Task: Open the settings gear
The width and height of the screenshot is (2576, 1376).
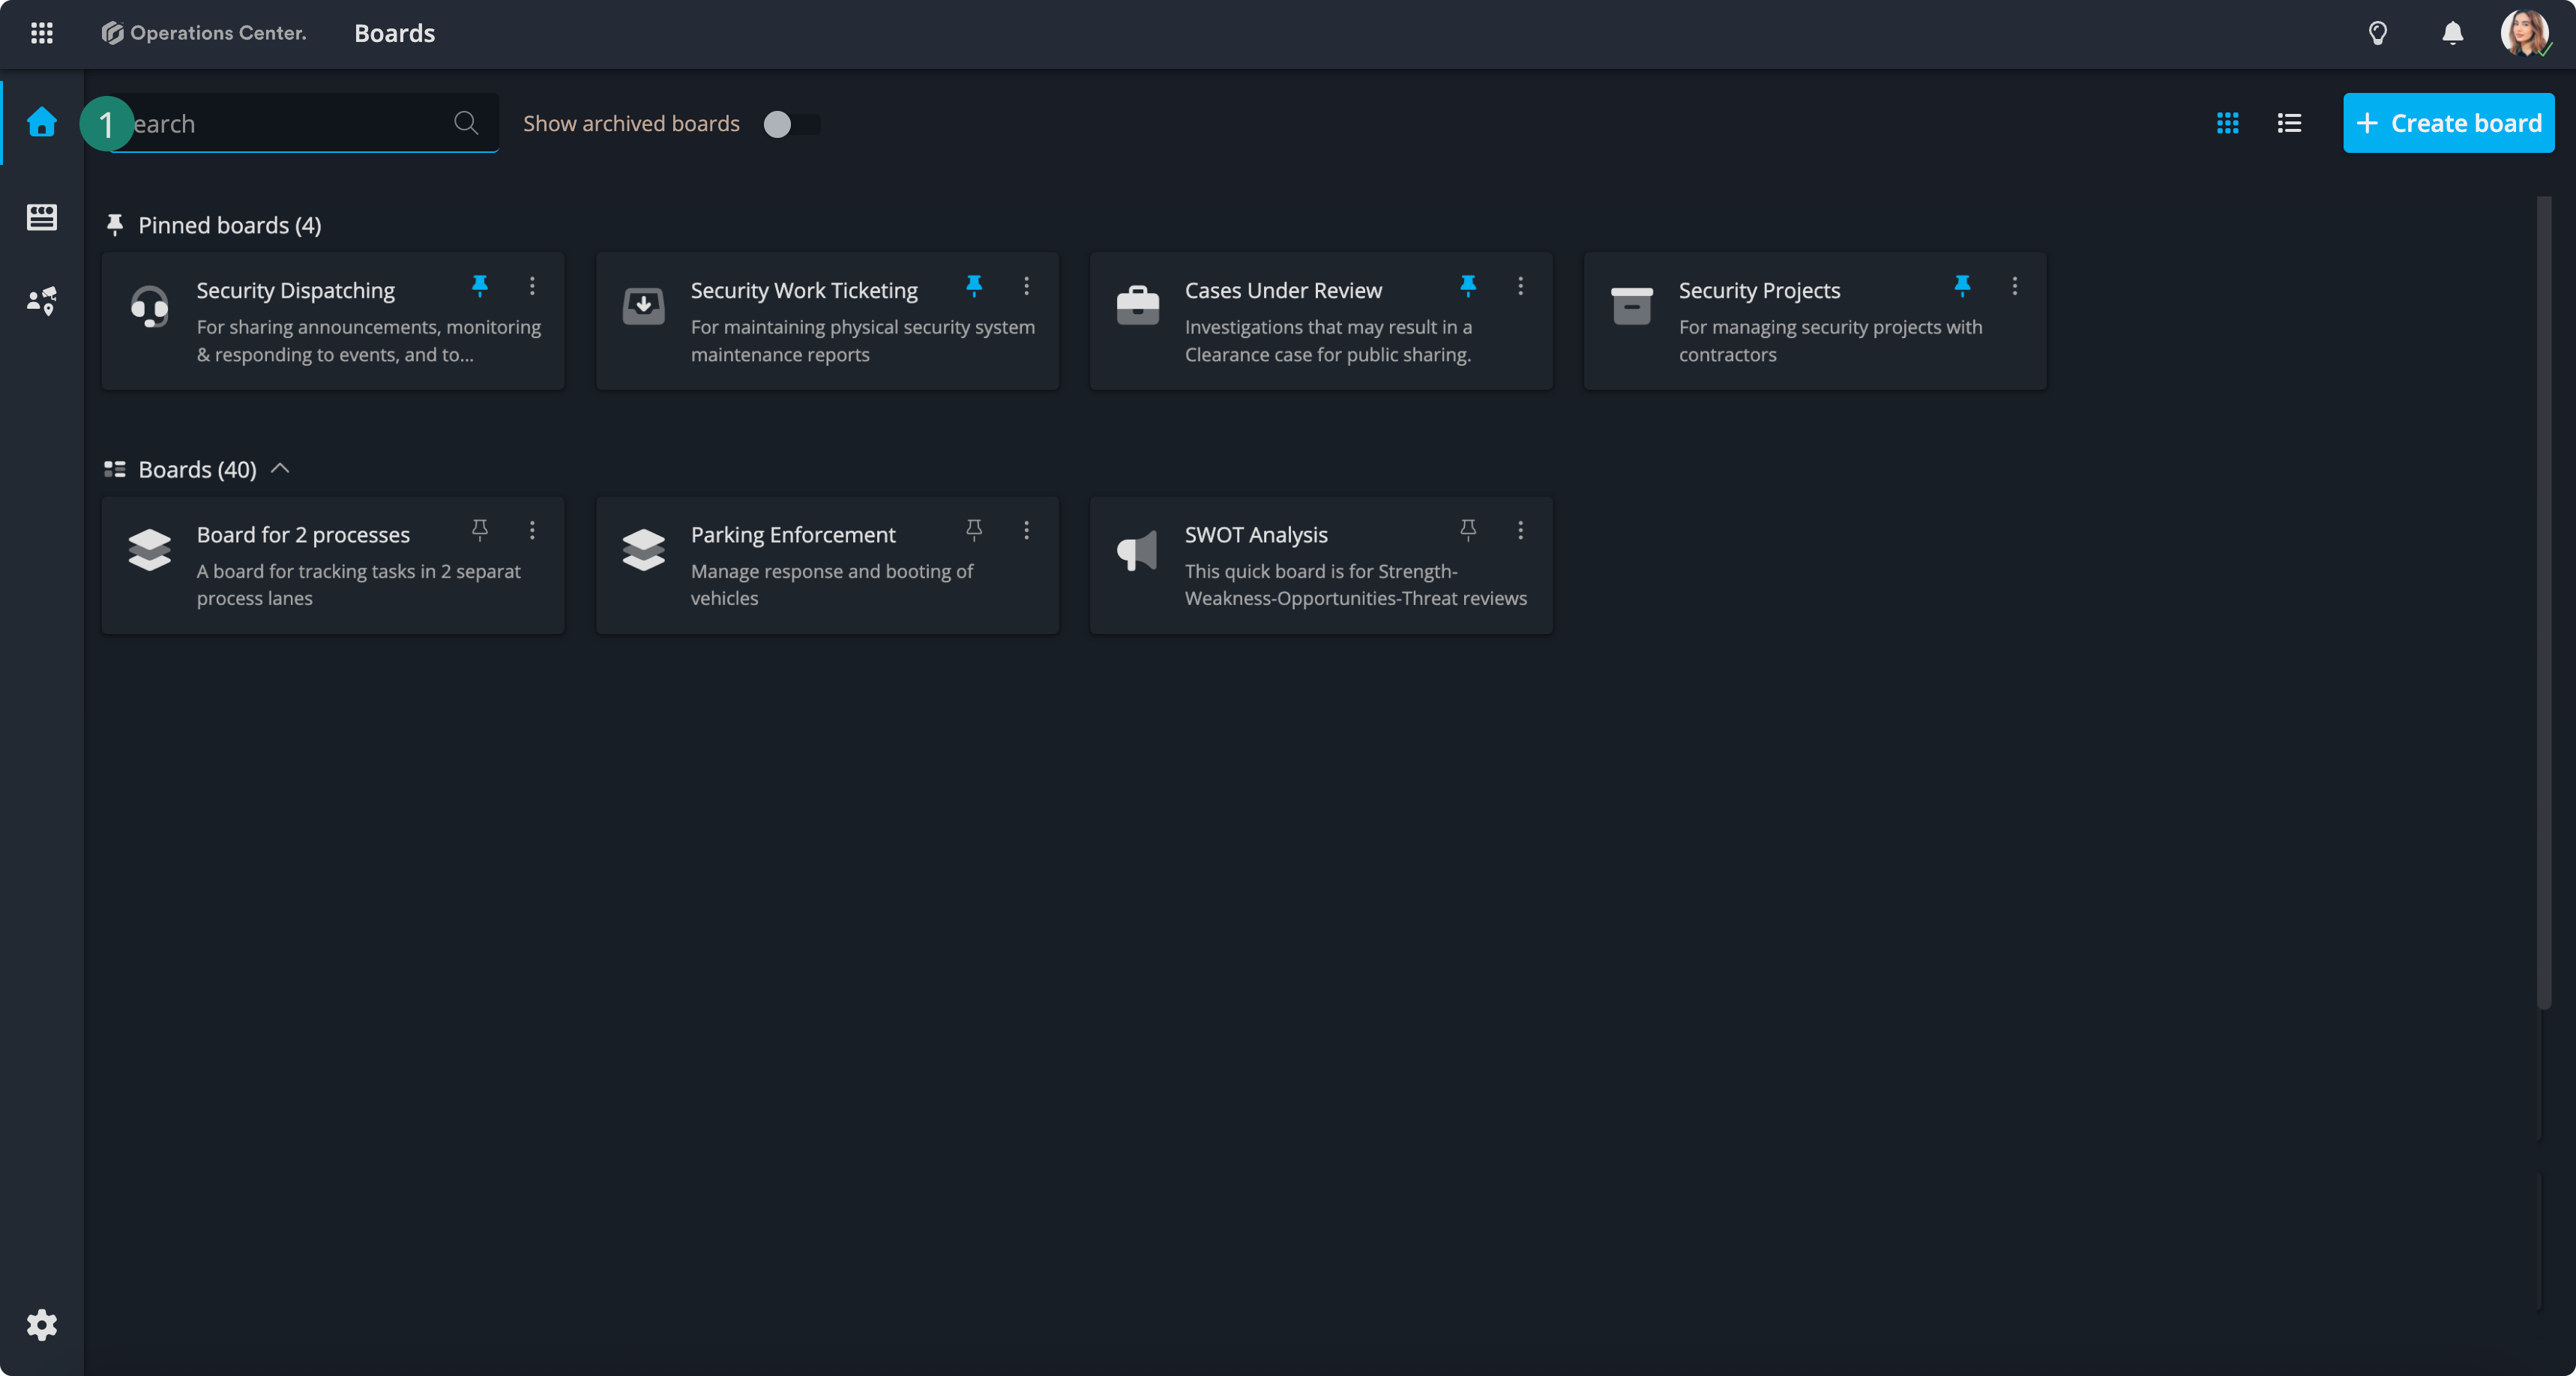Action: pos(41,1325)
